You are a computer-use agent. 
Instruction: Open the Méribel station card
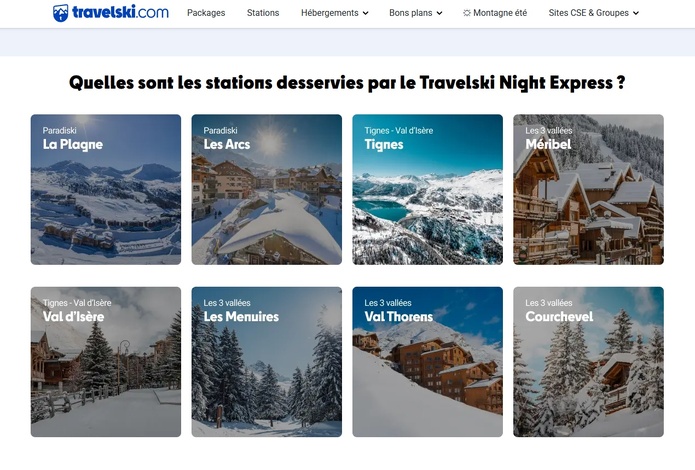[589, 189]
